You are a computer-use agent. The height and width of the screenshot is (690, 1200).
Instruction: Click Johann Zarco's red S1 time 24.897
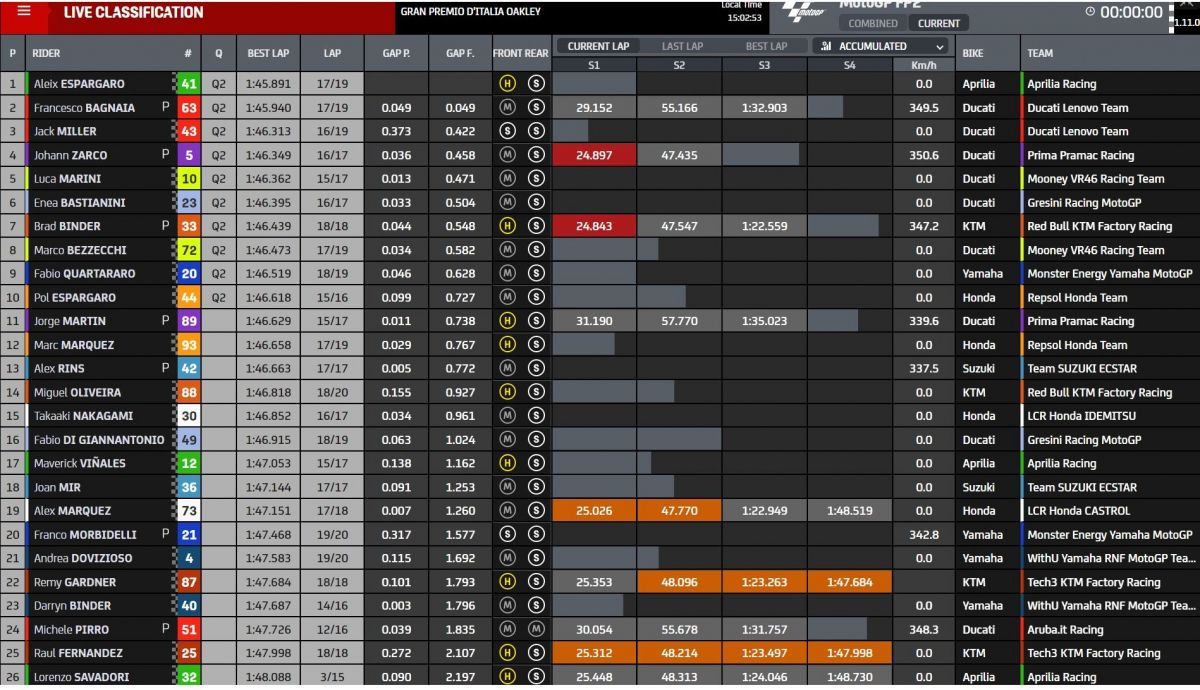[594, 155]
